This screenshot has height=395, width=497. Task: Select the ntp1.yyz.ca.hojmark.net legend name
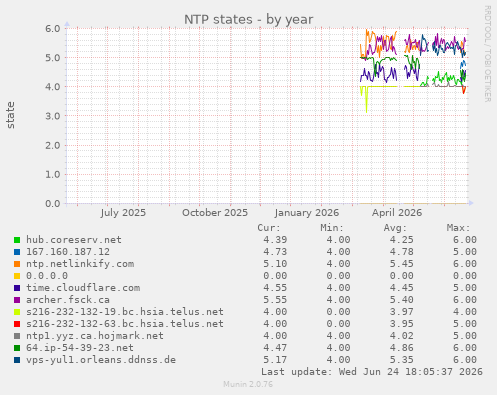[95, 336]
